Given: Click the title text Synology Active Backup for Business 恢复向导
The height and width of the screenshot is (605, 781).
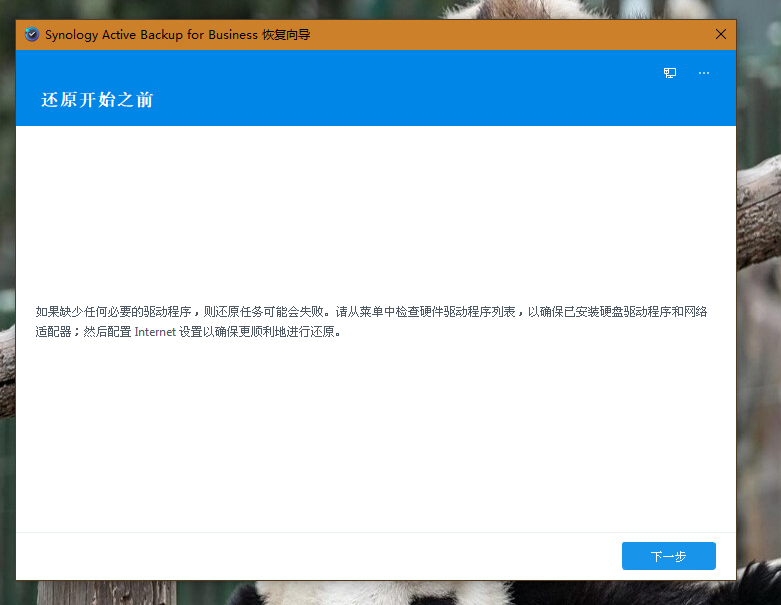Looking at the screenshot, I should [x=178, y=35].
